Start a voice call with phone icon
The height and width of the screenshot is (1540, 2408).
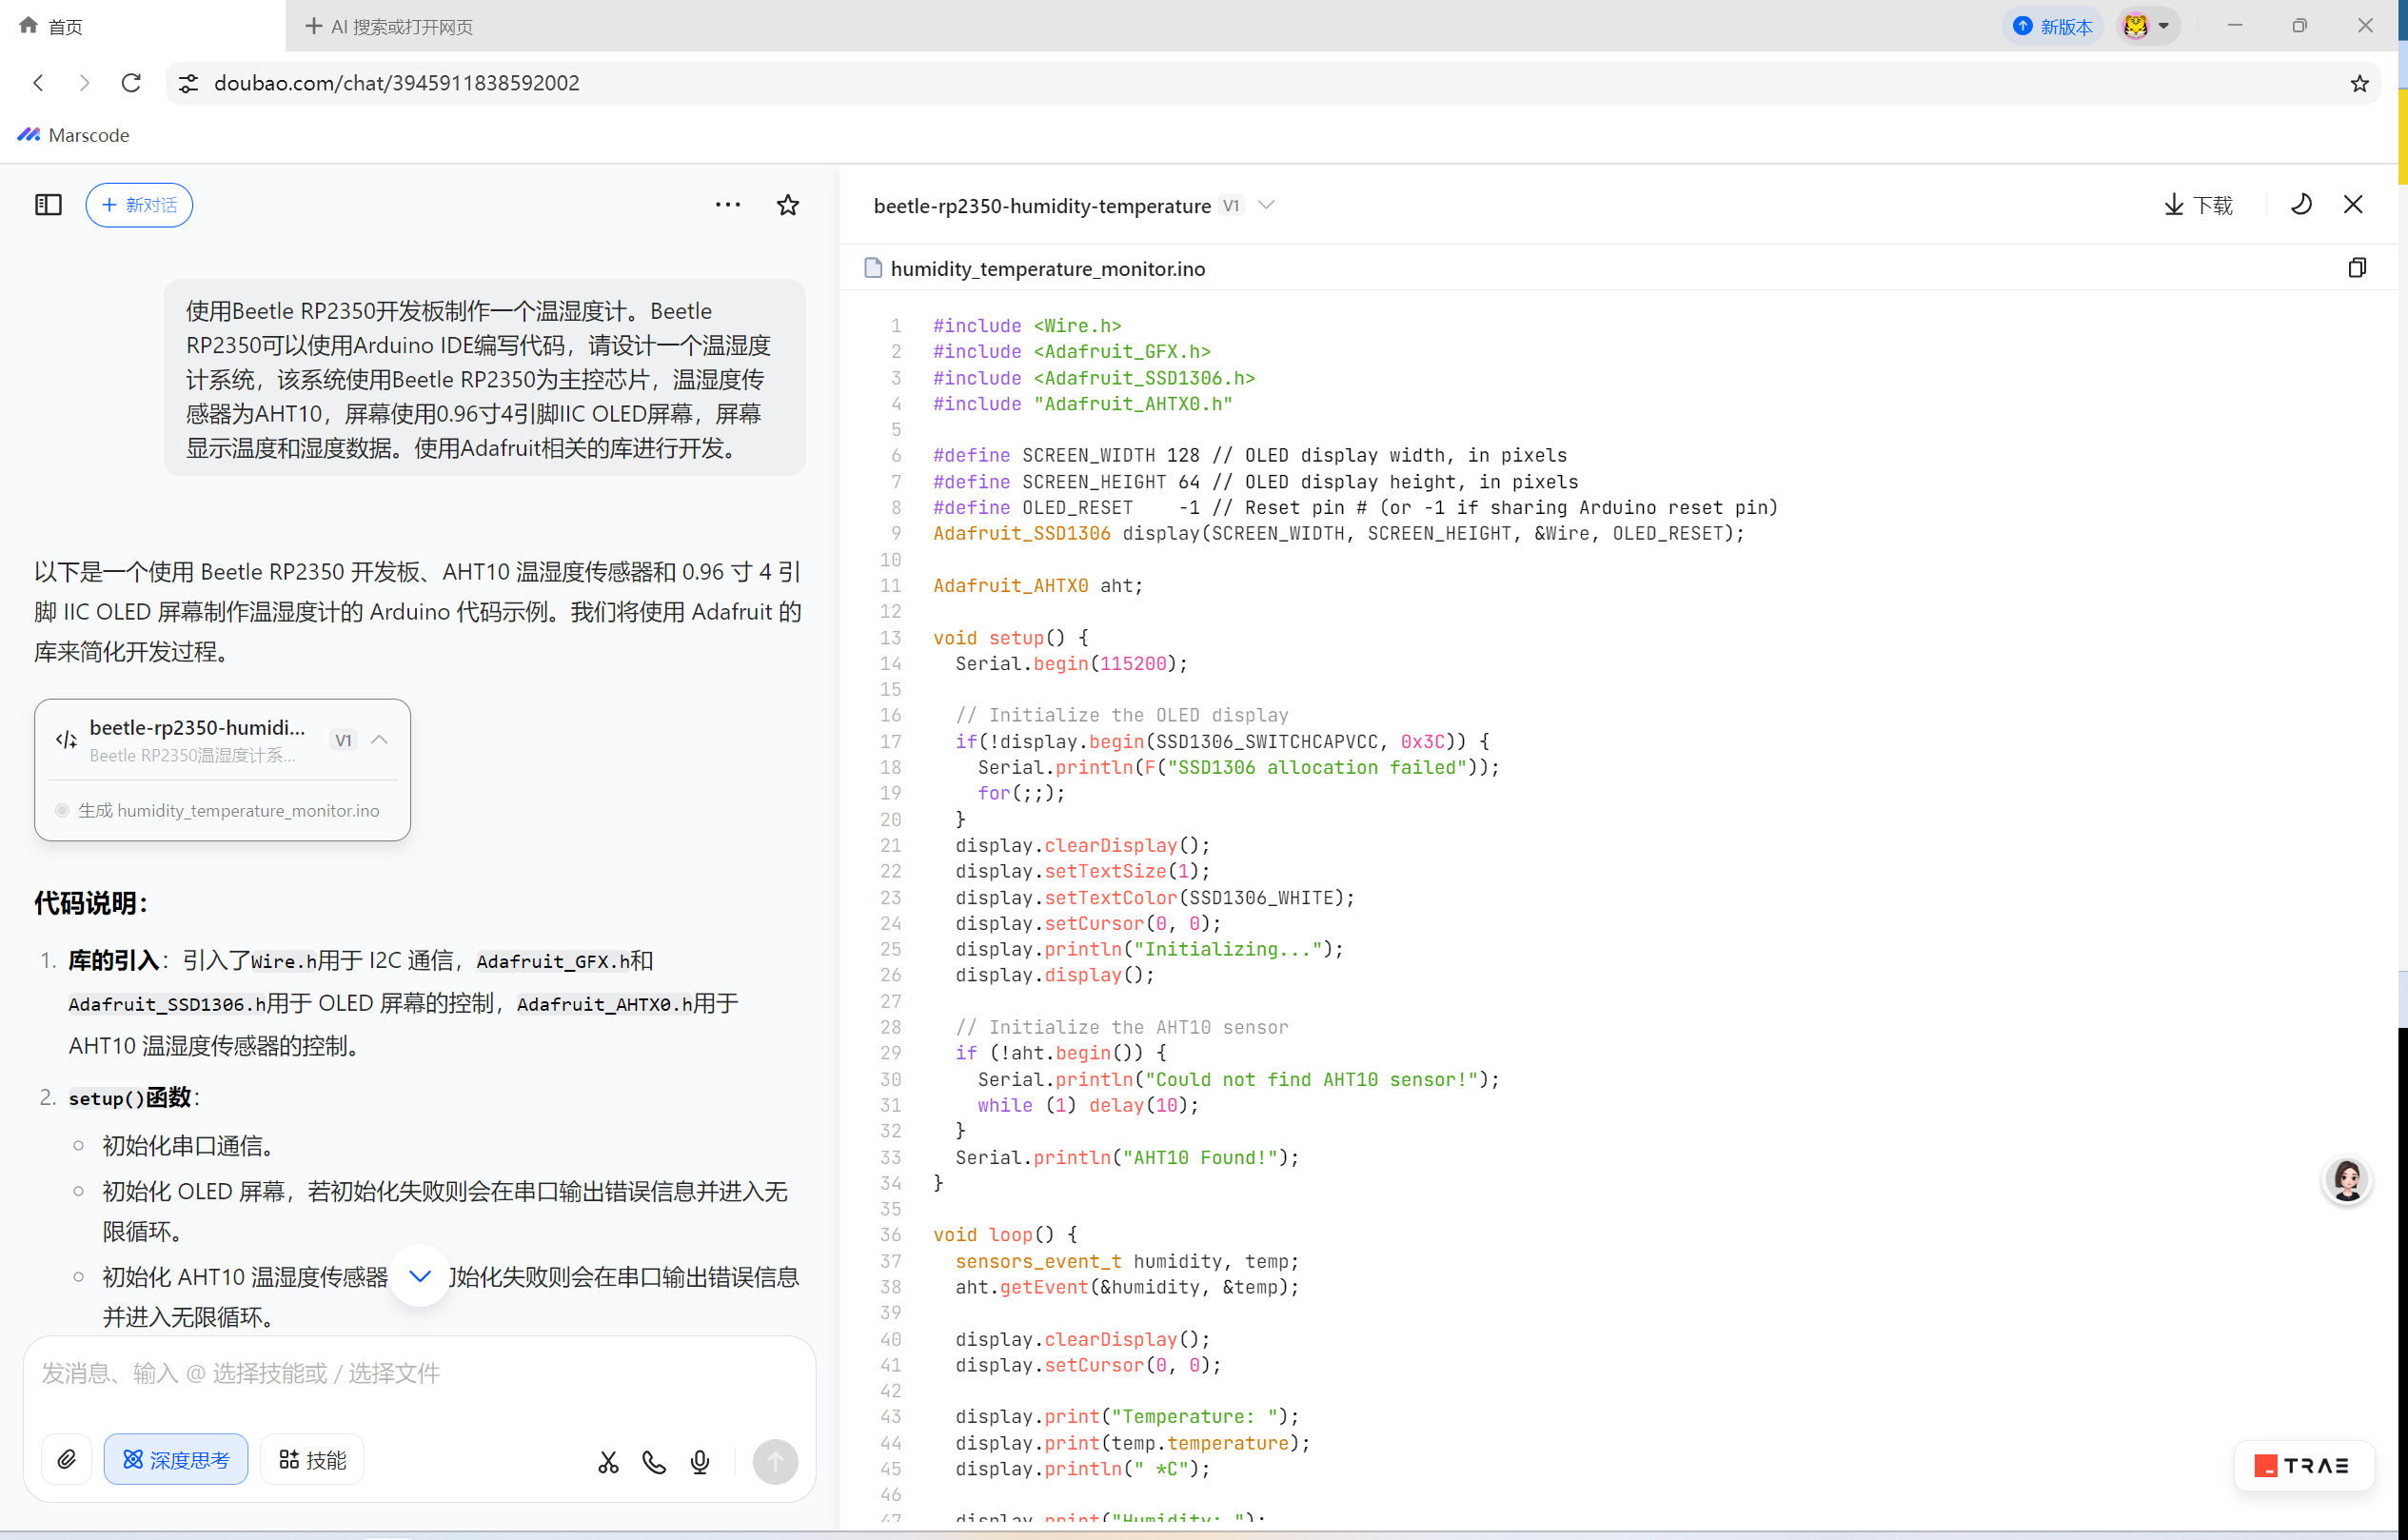pyautogui.click(x=654, y=1462)
